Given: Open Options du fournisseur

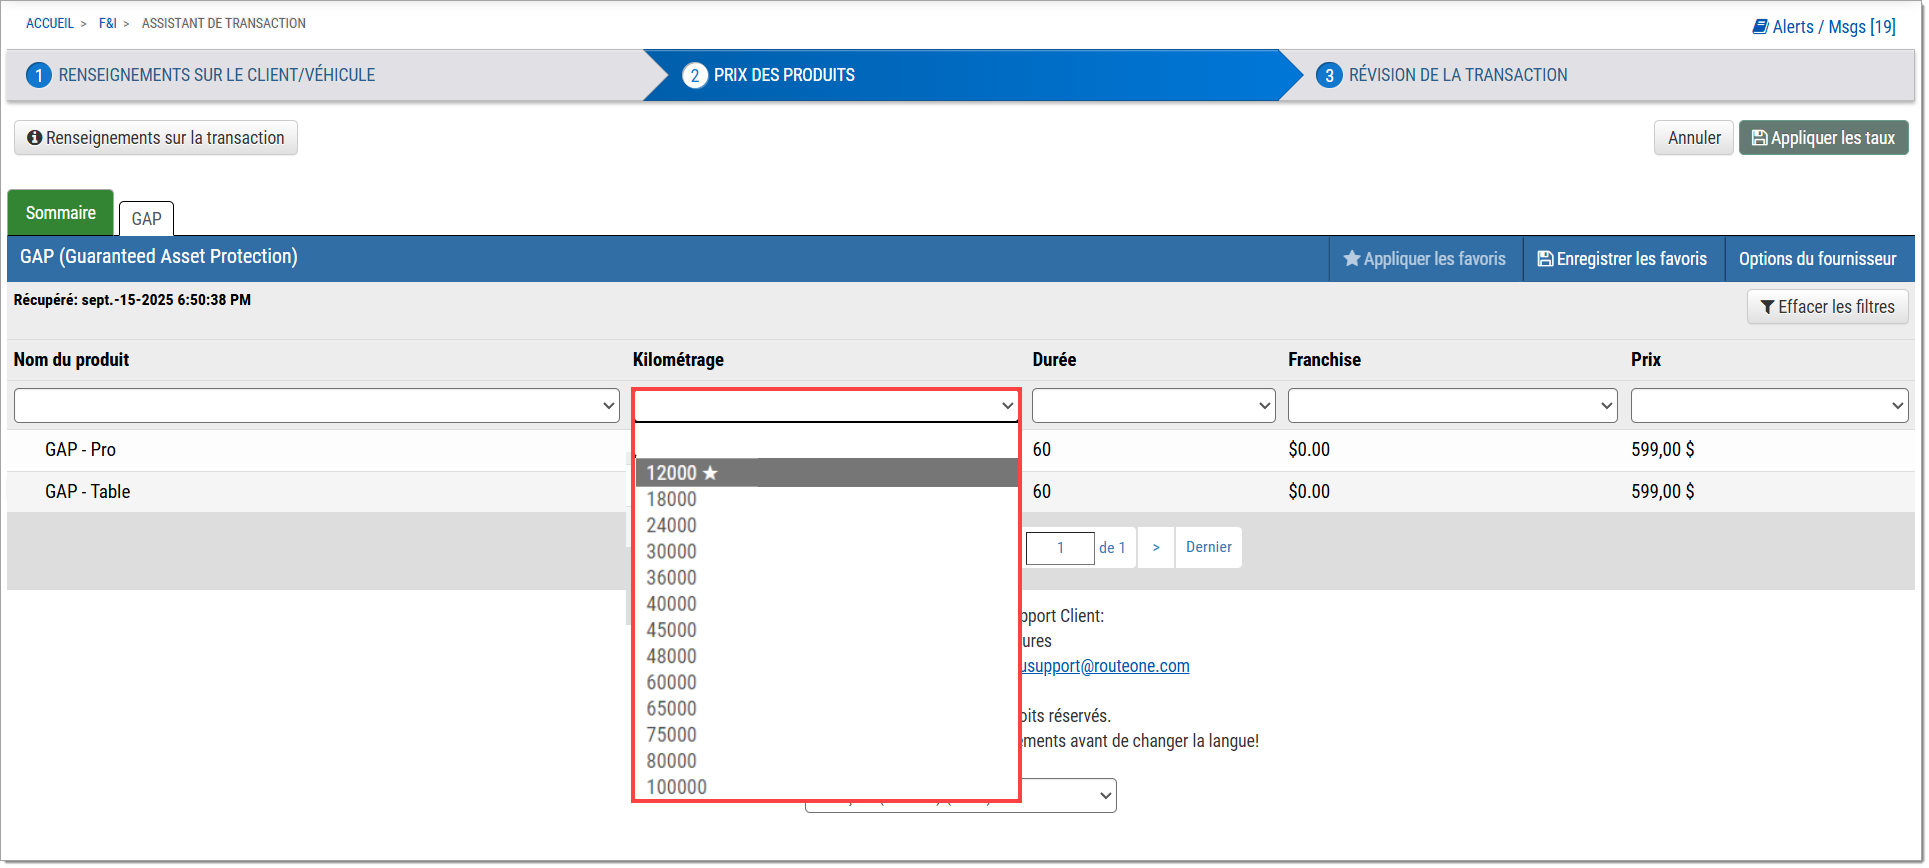Looking at the screenshot, I should pos(1817,259).
